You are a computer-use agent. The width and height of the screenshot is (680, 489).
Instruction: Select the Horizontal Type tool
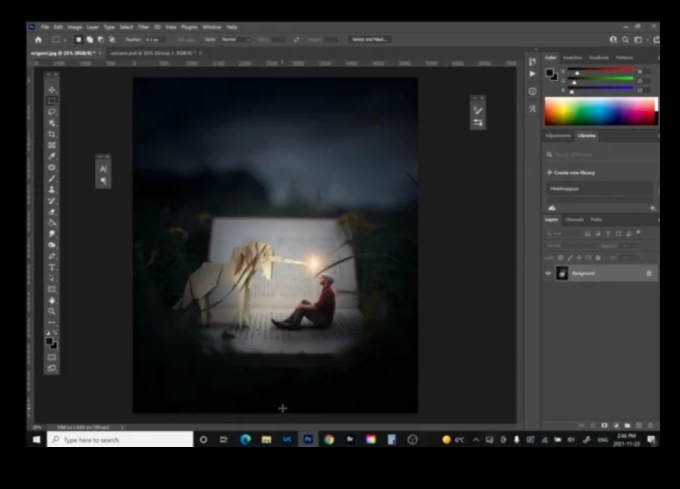click(x=52, y=267)
